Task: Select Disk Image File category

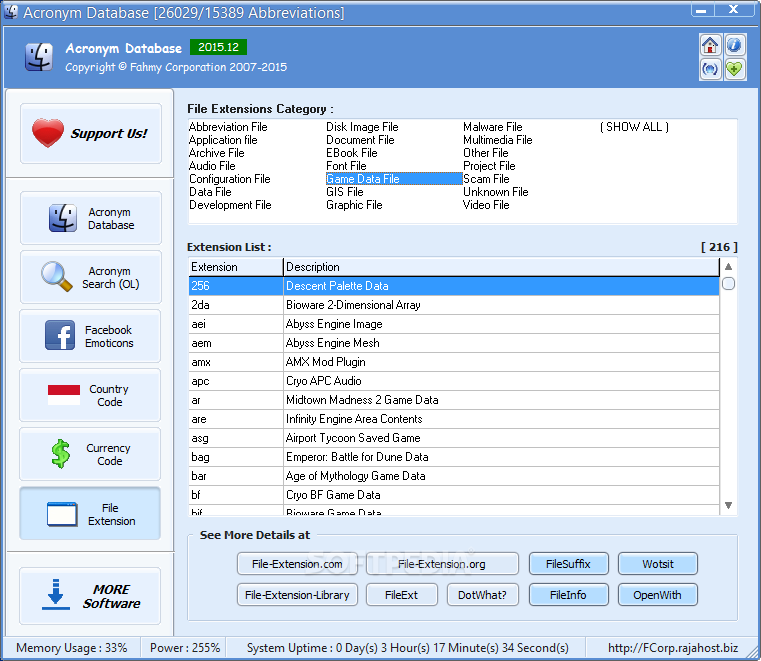Action: pos(362,127)
